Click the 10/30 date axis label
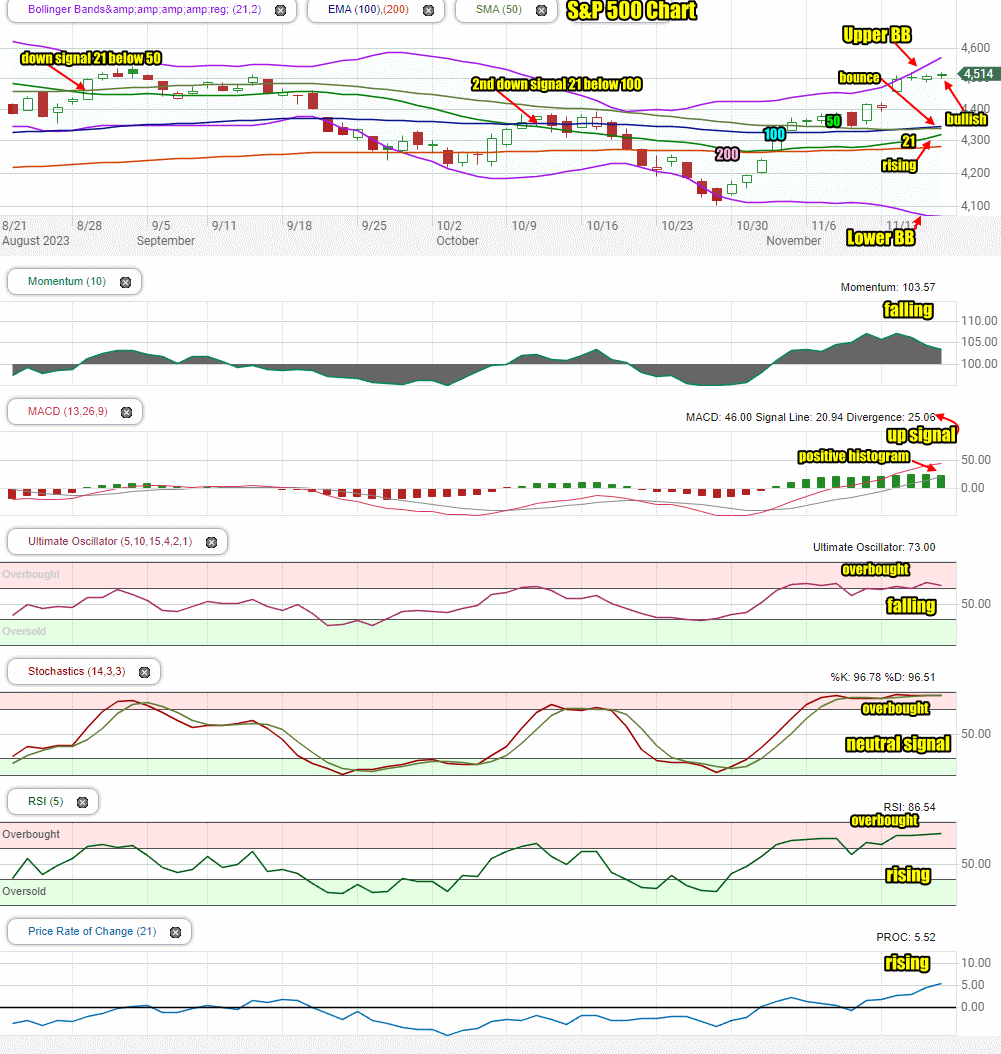 point(752,226)
